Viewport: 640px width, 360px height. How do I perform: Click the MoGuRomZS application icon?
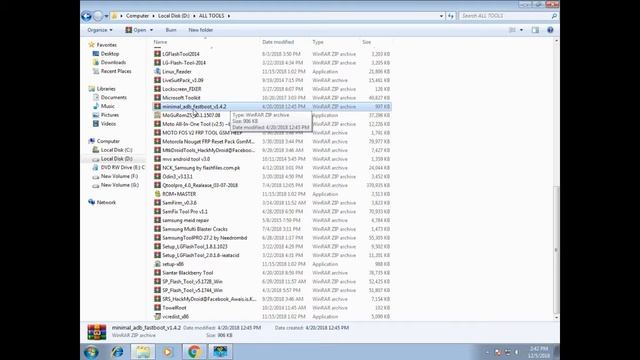[x=157, y=115]
